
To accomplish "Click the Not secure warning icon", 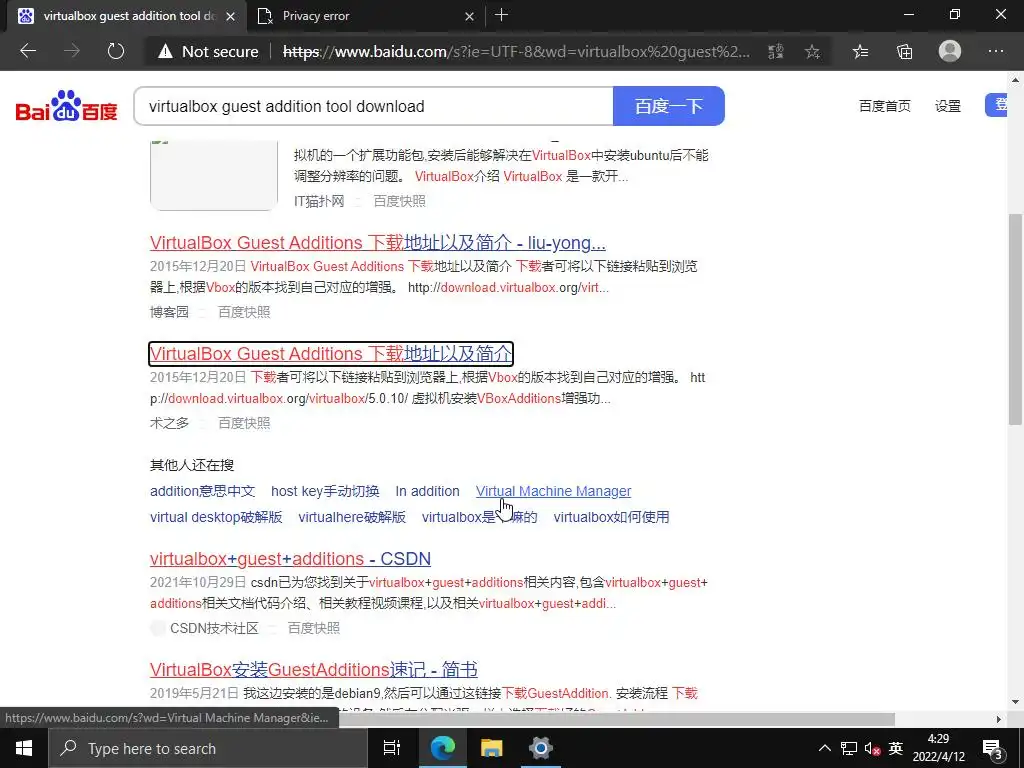I will click(x=165, y=52).
